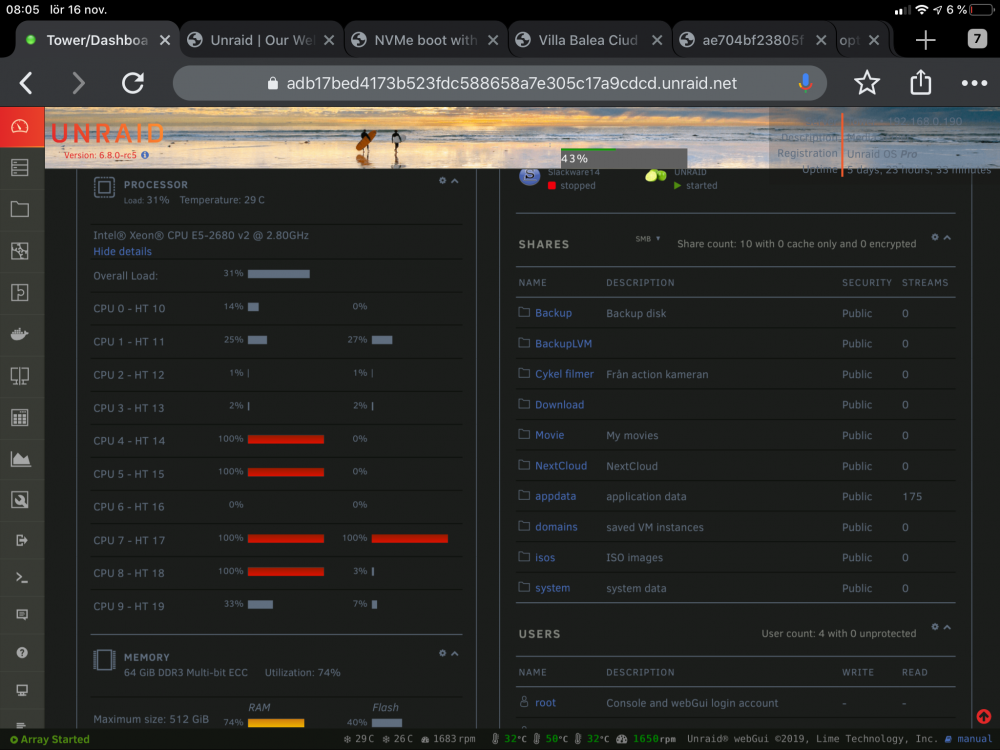Open the Logout arrow icon in sidebar

(x=22, y=541)
